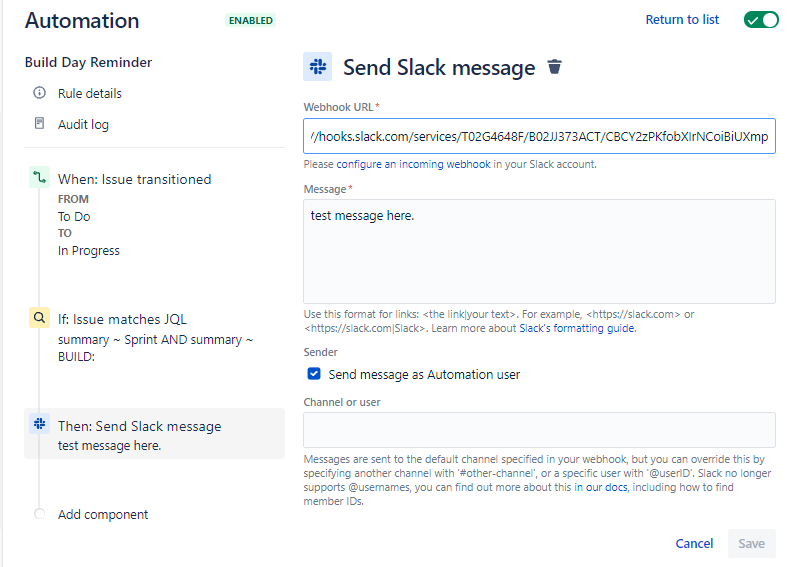
Task: Add component to the rule
Action: pyautogui.click(x=103, y=514)
